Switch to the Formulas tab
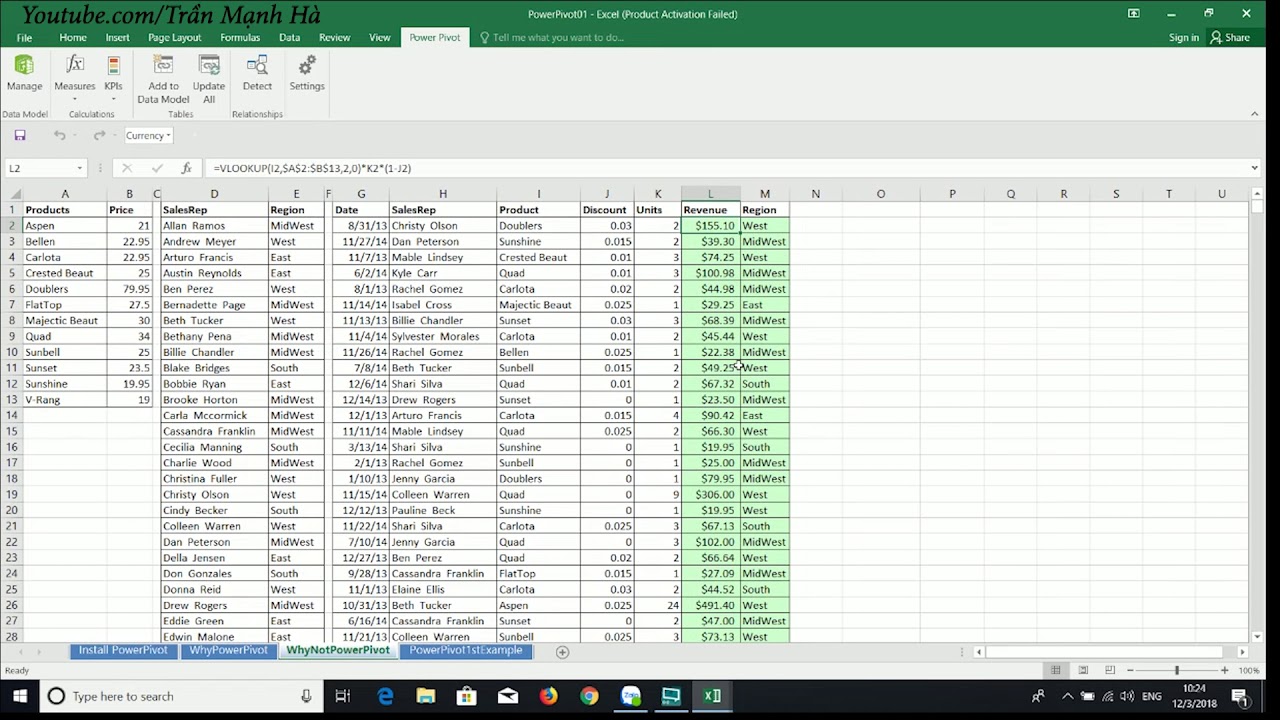 pos(240,37)
